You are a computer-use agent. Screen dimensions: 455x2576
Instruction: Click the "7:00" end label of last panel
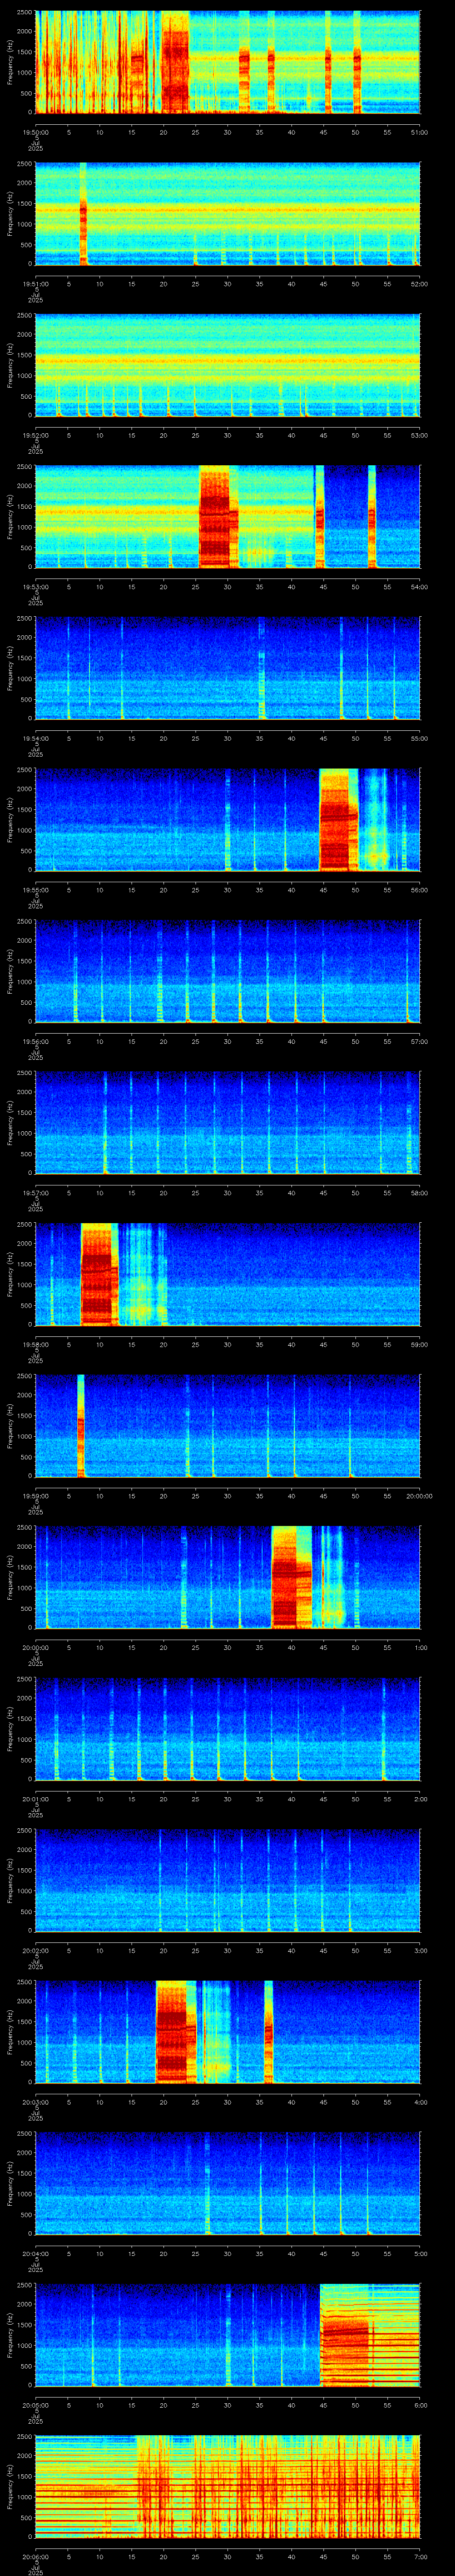[x=421, y=2556]
